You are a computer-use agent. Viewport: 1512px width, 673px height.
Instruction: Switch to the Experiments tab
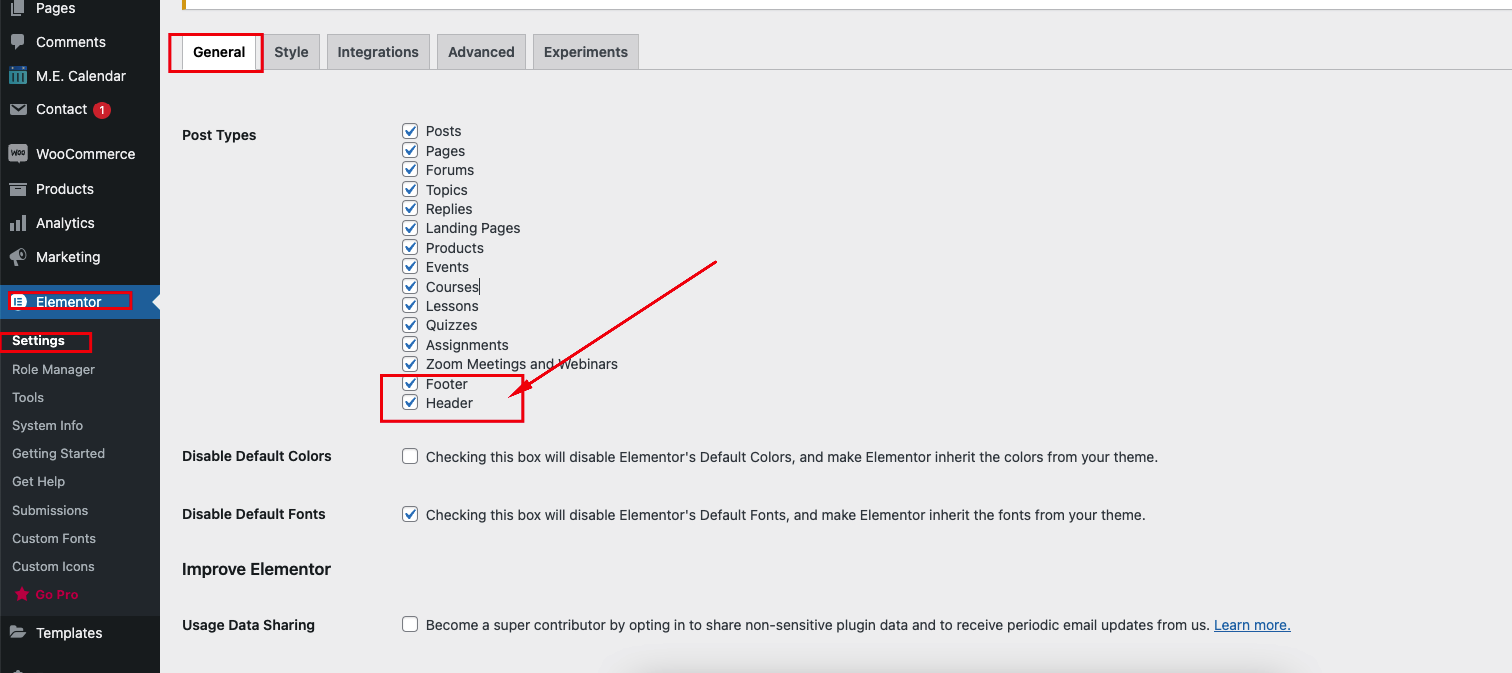(x=586, y=52)
